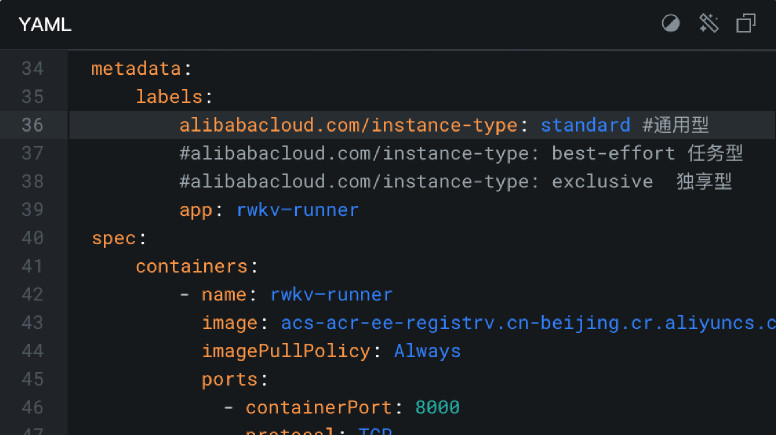
Task: Select line number 40
Action: (32, 238)
